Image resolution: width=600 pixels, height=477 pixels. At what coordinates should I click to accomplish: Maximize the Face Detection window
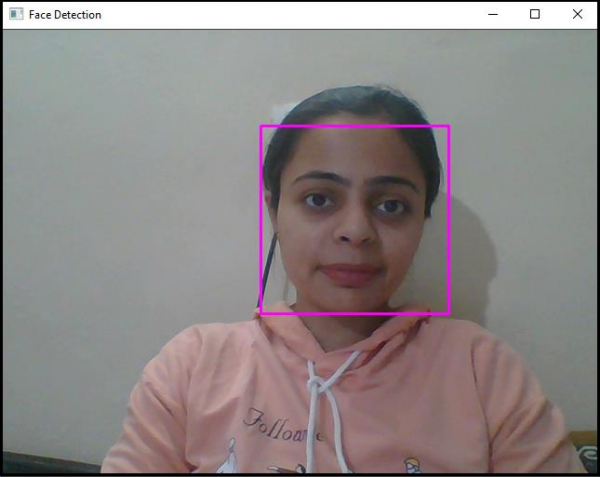(x=535, y=15)
